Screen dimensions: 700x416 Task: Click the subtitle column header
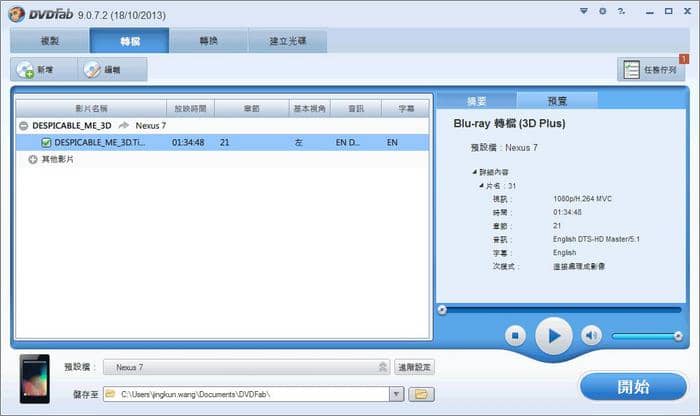click(406, 108)
